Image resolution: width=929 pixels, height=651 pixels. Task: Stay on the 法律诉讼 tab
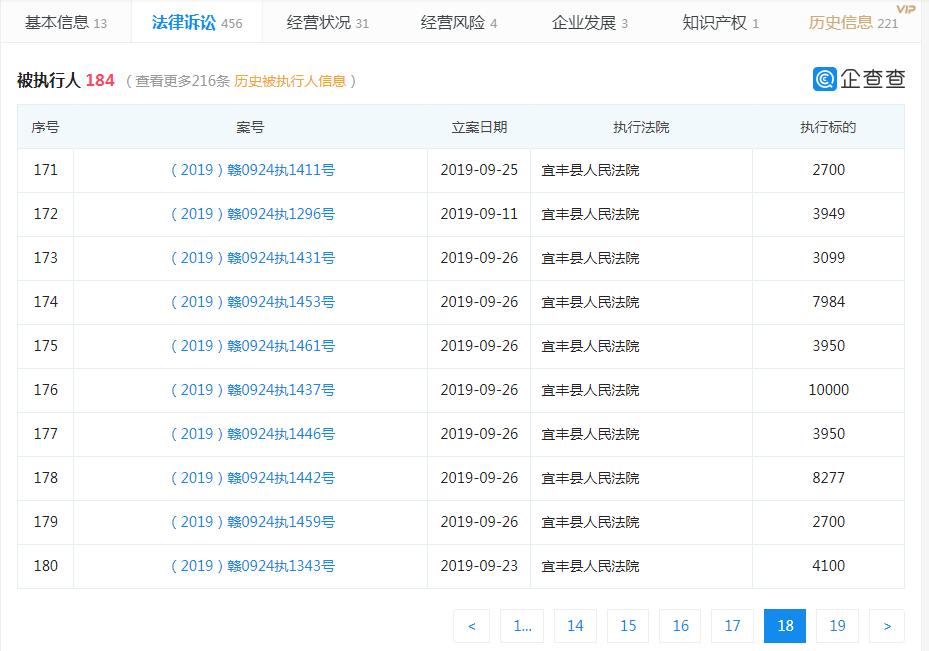[x=186, y=21]
